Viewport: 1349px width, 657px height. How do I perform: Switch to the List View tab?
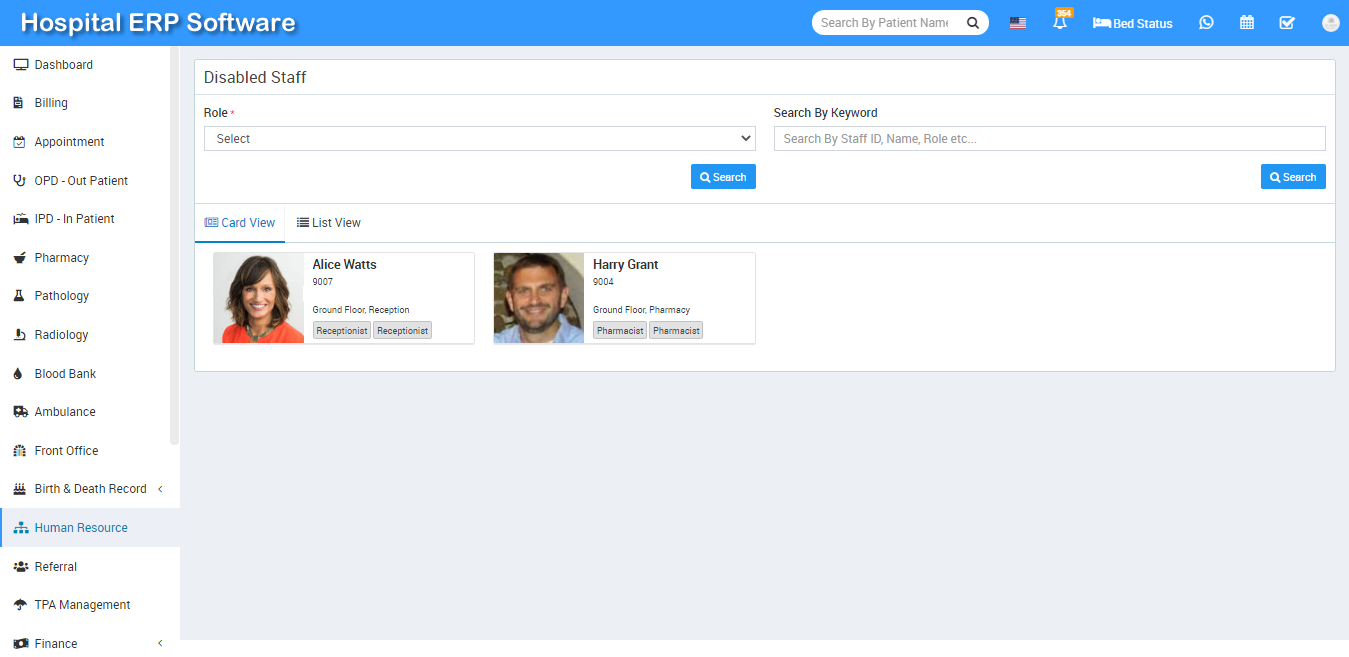(x=329, y=223)
